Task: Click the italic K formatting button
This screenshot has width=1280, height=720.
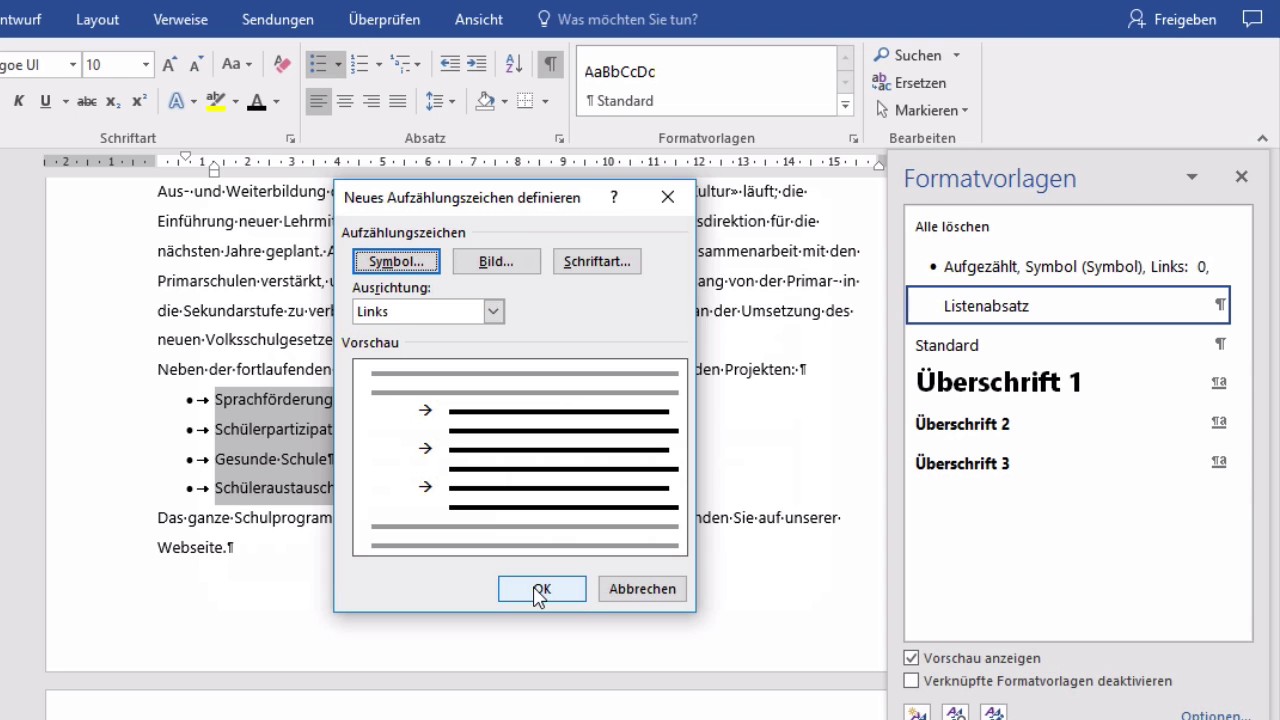Action: coord(19,101)
